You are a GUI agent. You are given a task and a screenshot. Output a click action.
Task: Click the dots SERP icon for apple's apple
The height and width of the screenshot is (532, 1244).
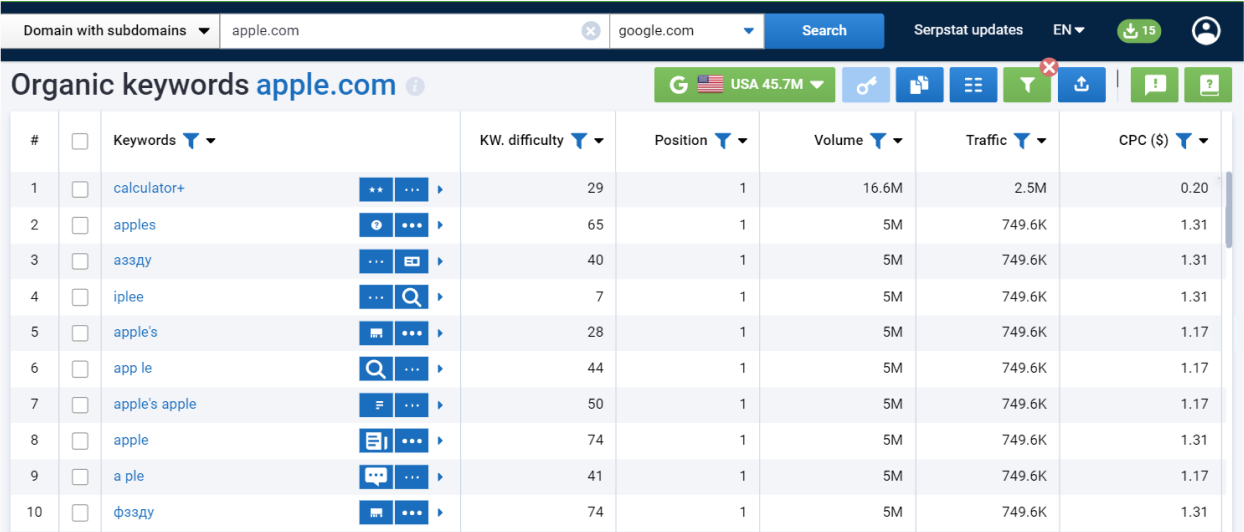pos(411,405)
